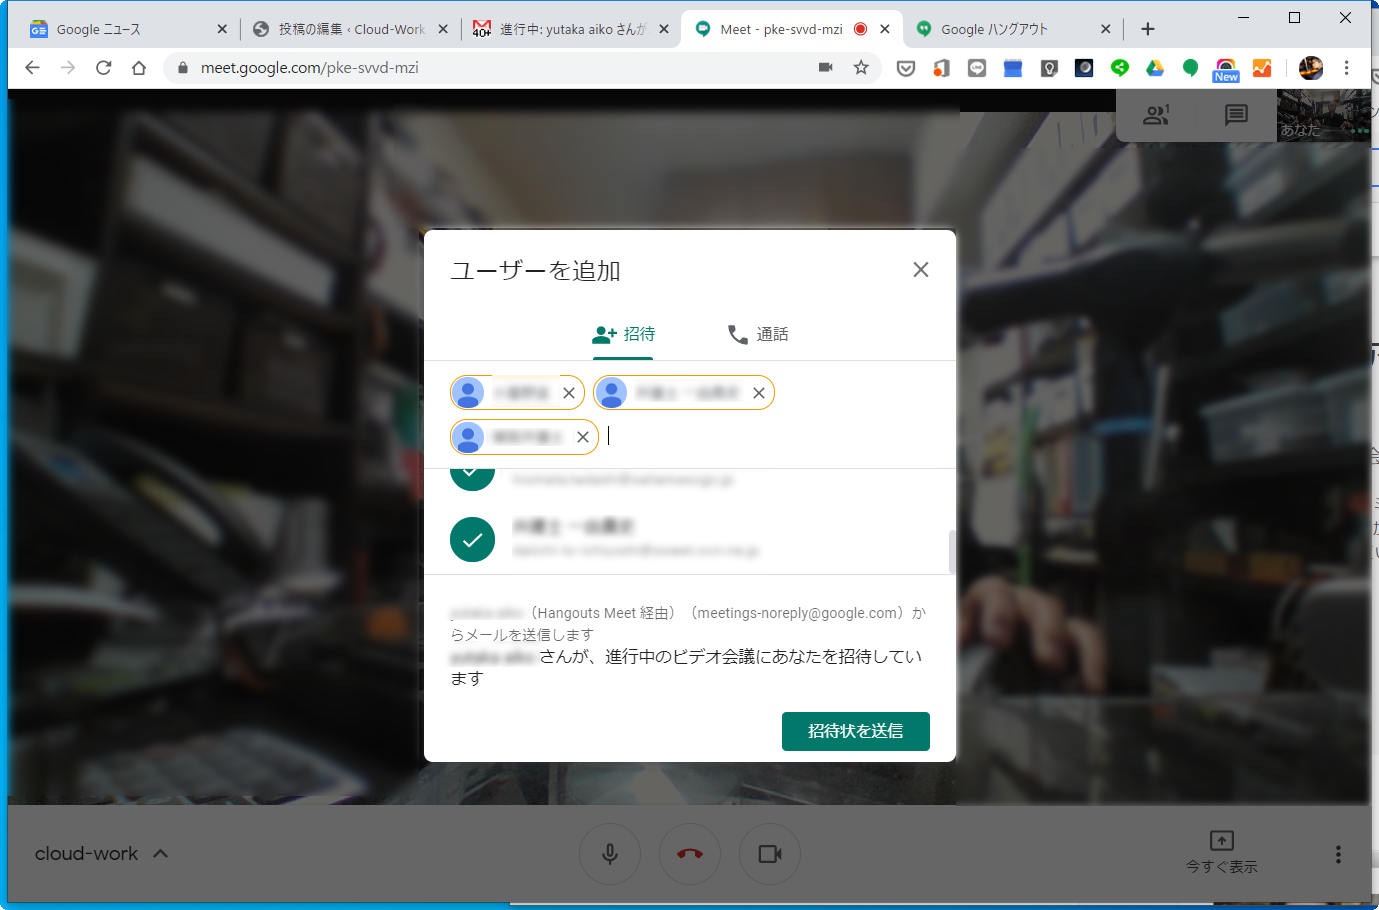Uncheck the second selected contact's green checkmark

472,539
